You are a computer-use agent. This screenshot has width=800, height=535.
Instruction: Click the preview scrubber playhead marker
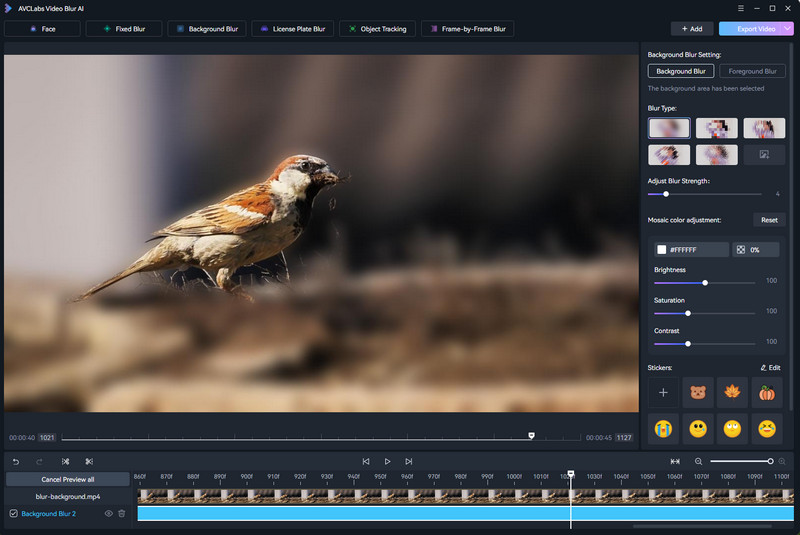point(531,436)
